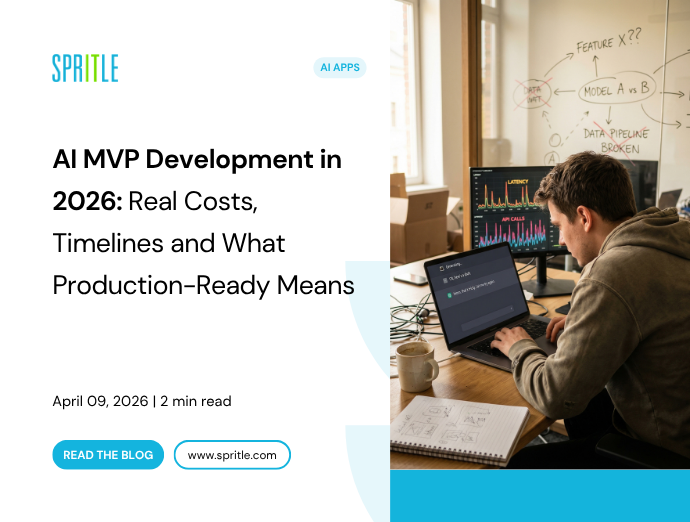Click the READ THE BLOG button
Viewport: 690px width, 522px height.
(x=108, y=455)
